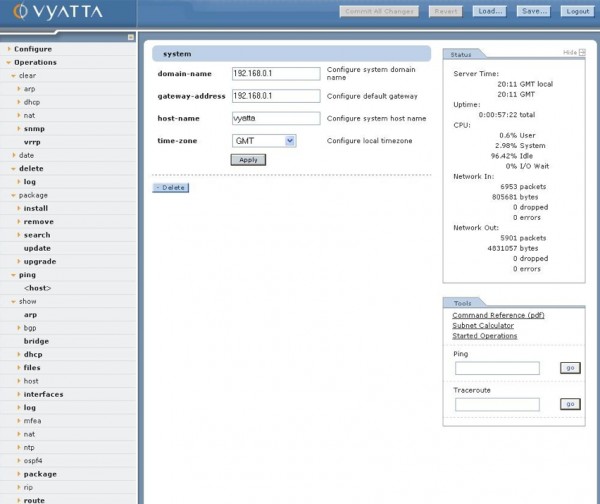
Task: Select the Status tab
Action: (461, 54)
